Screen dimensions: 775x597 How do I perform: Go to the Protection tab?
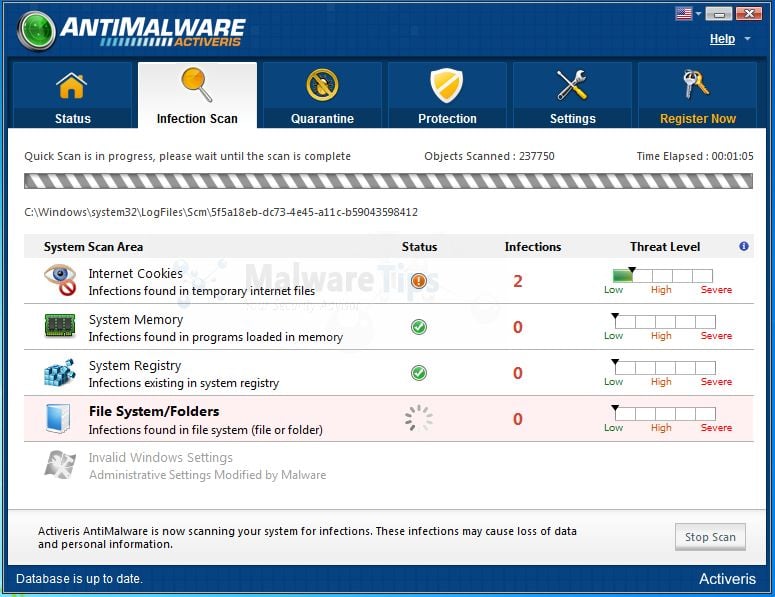pos(447,95)
